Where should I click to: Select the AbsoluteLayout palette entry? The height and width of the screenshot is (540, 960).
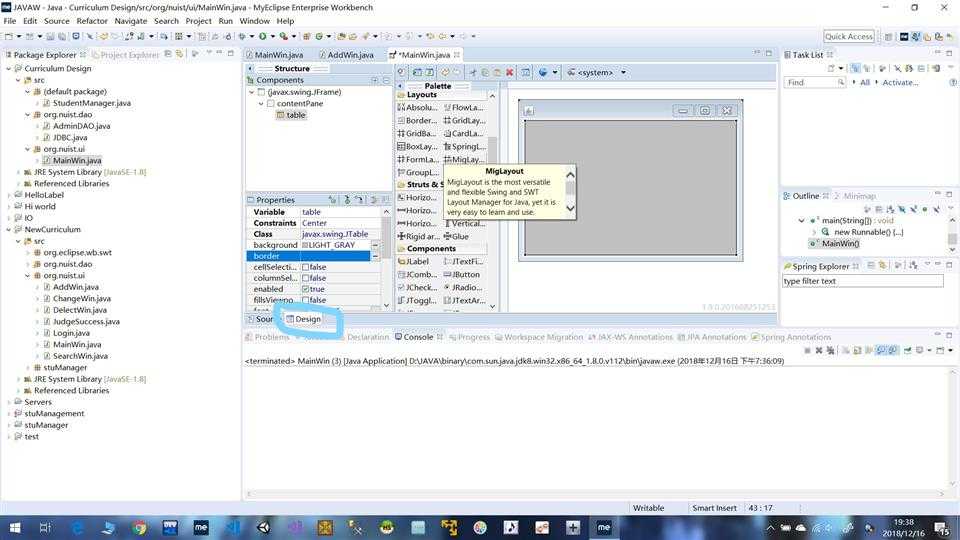pos(418,107)
